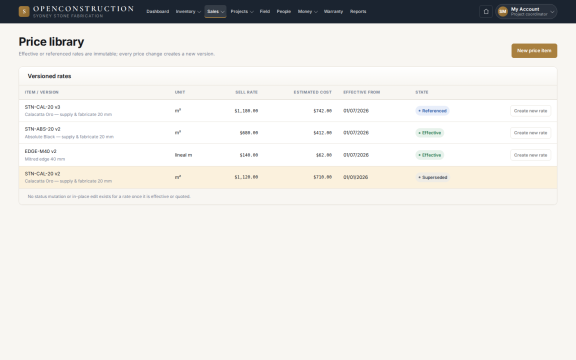This screenshot has width=576, height=360.
Task: Open the home icon button in header
Action: pos(486,11)
